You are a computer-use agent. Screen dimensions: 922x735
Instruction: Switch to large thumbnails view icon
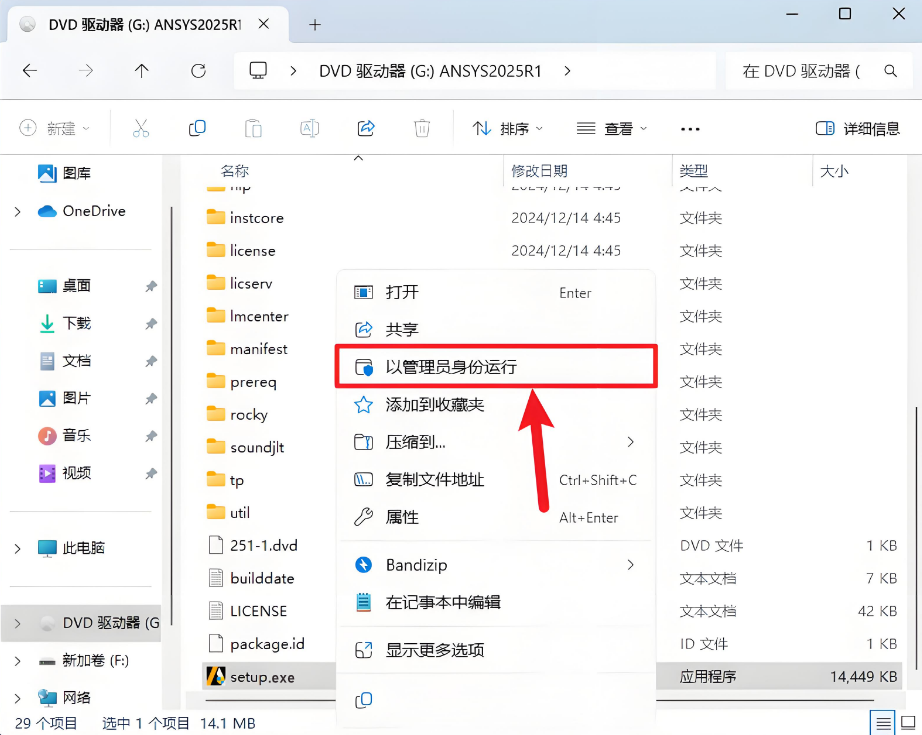tap(909, 723)
